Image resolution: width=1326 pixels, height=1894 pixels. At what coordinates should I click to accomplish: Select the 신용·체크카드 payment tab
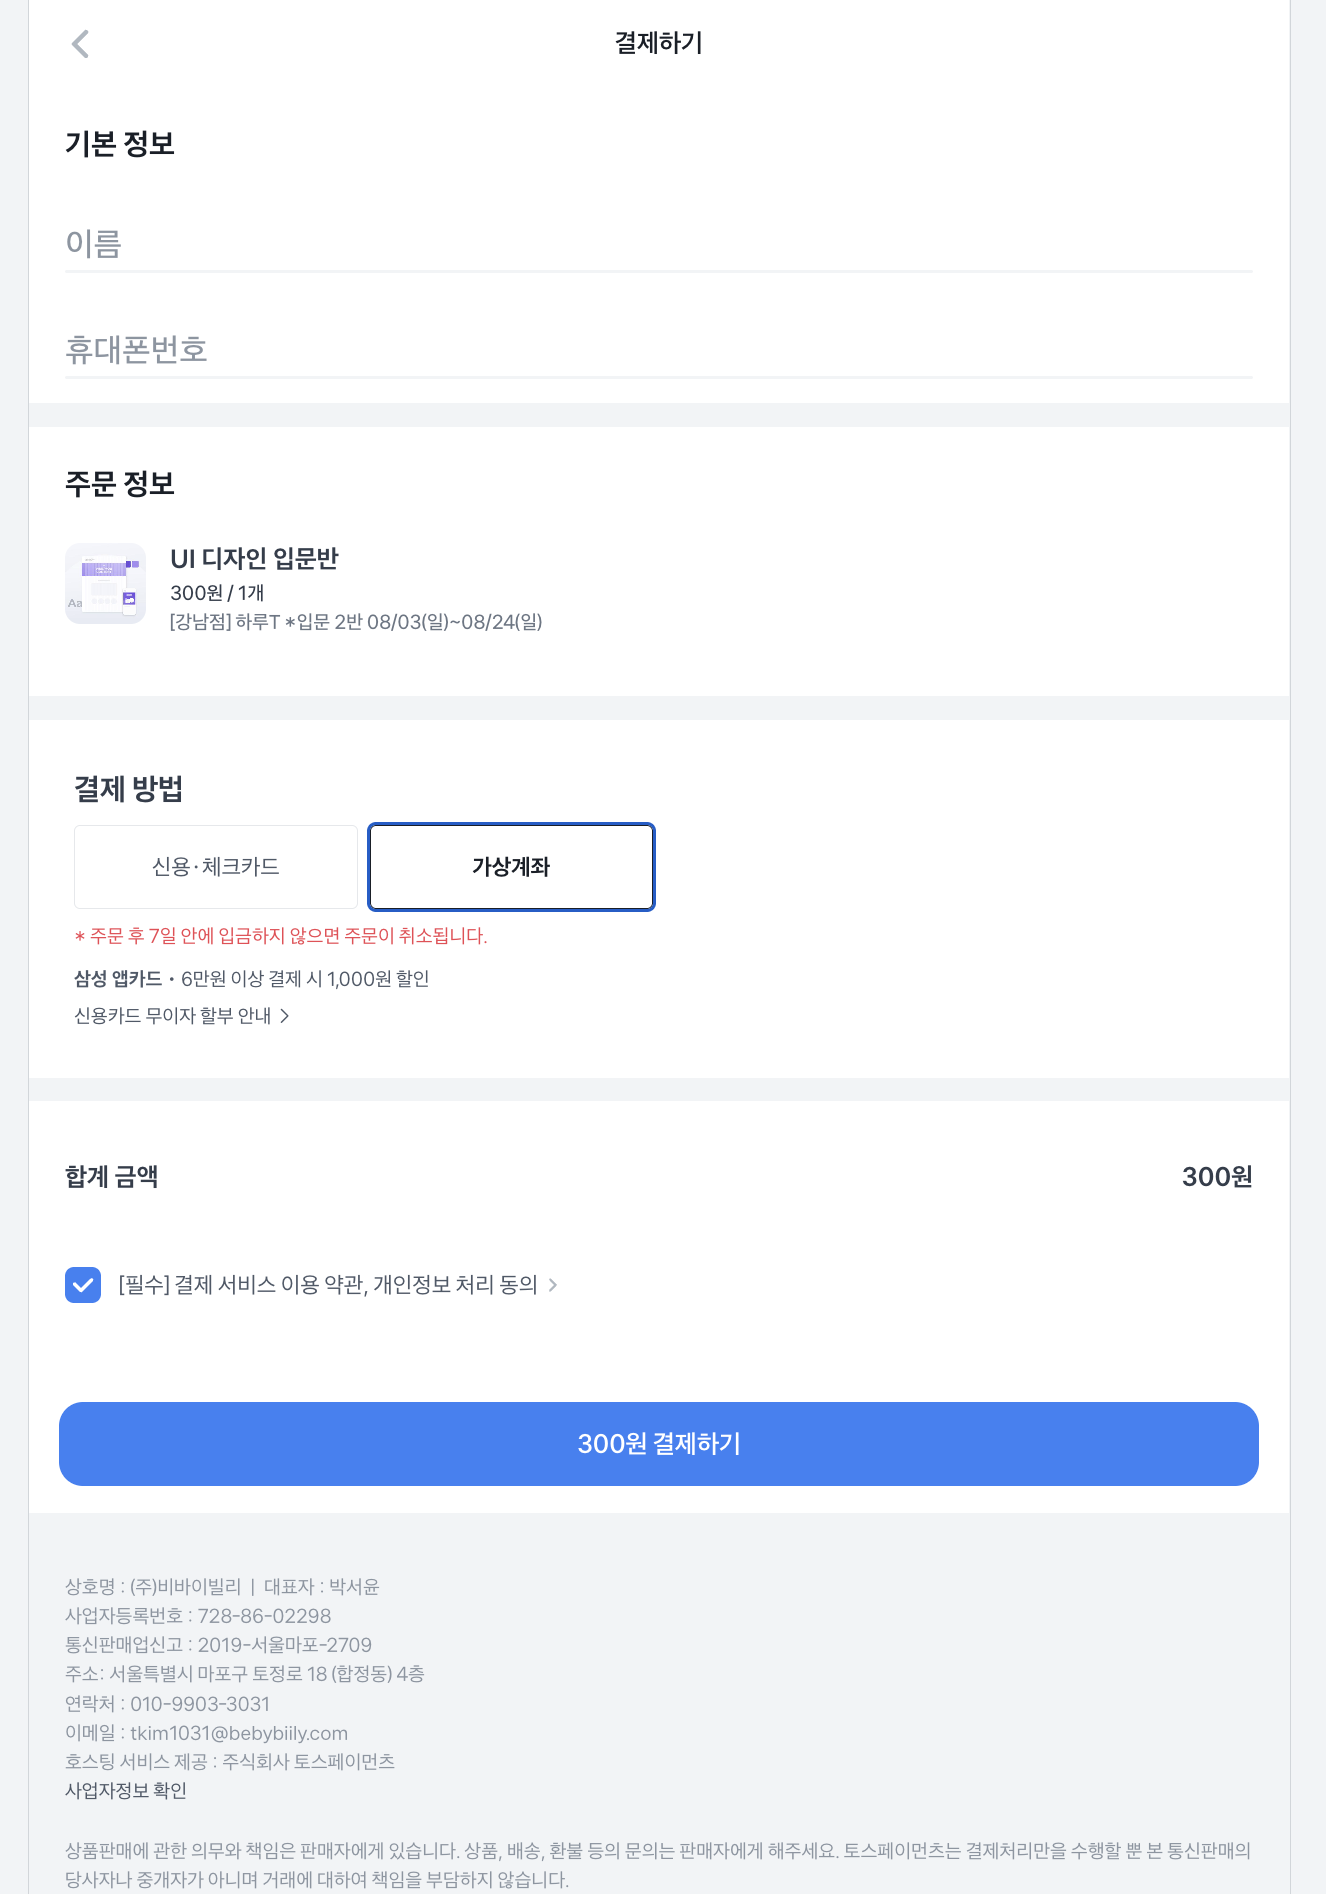click(216, 867)
